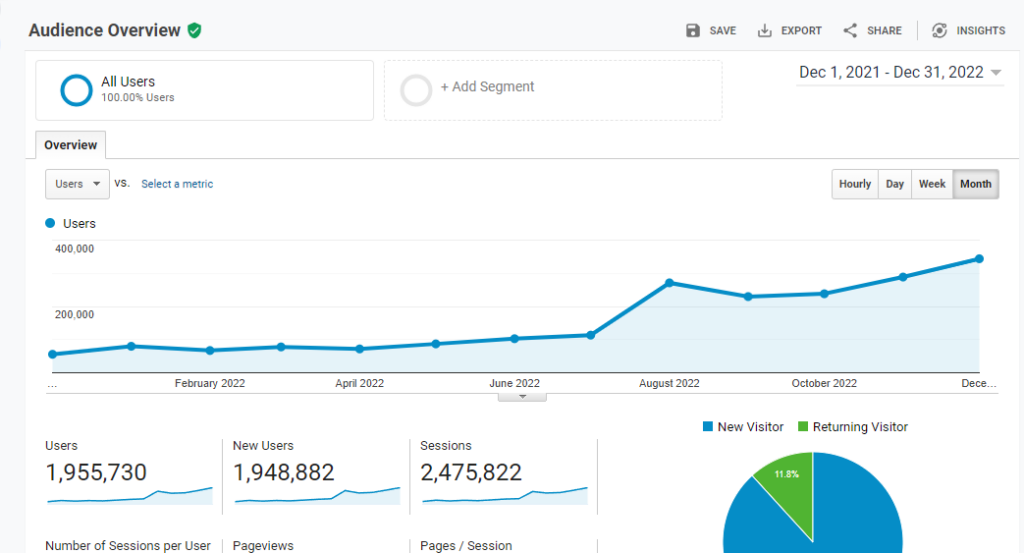Click the green verified shield icon
The width and height of the screenshot is (1024, 553).
(195, 31)
